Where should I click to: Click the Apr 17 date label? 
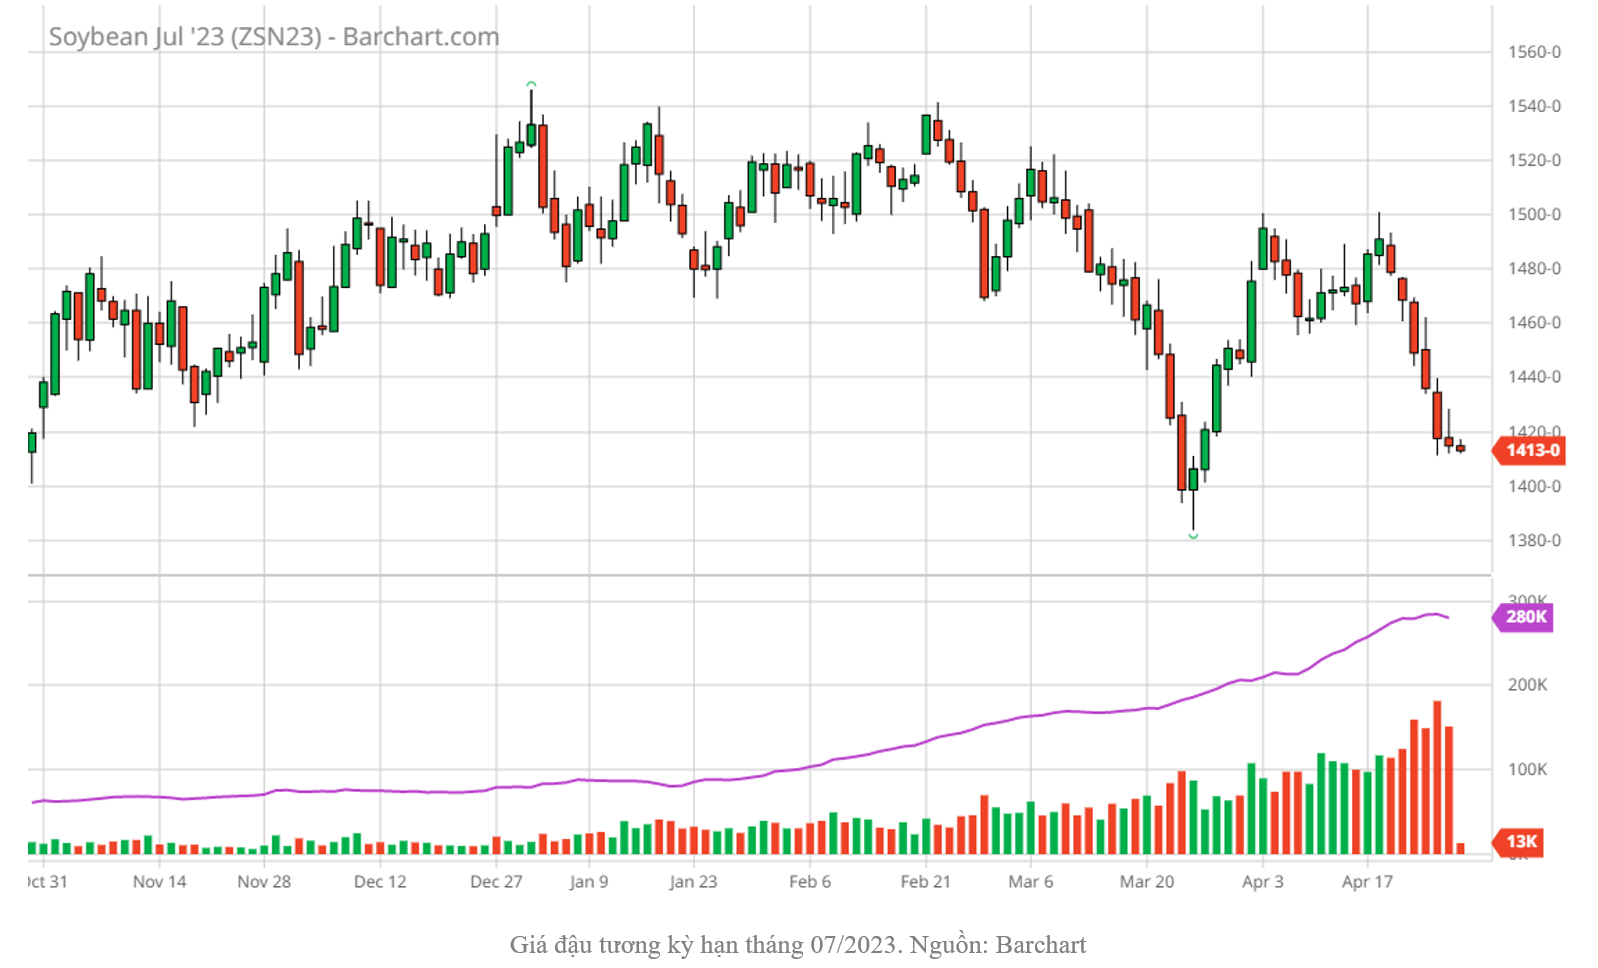(x=1367, y=881)
